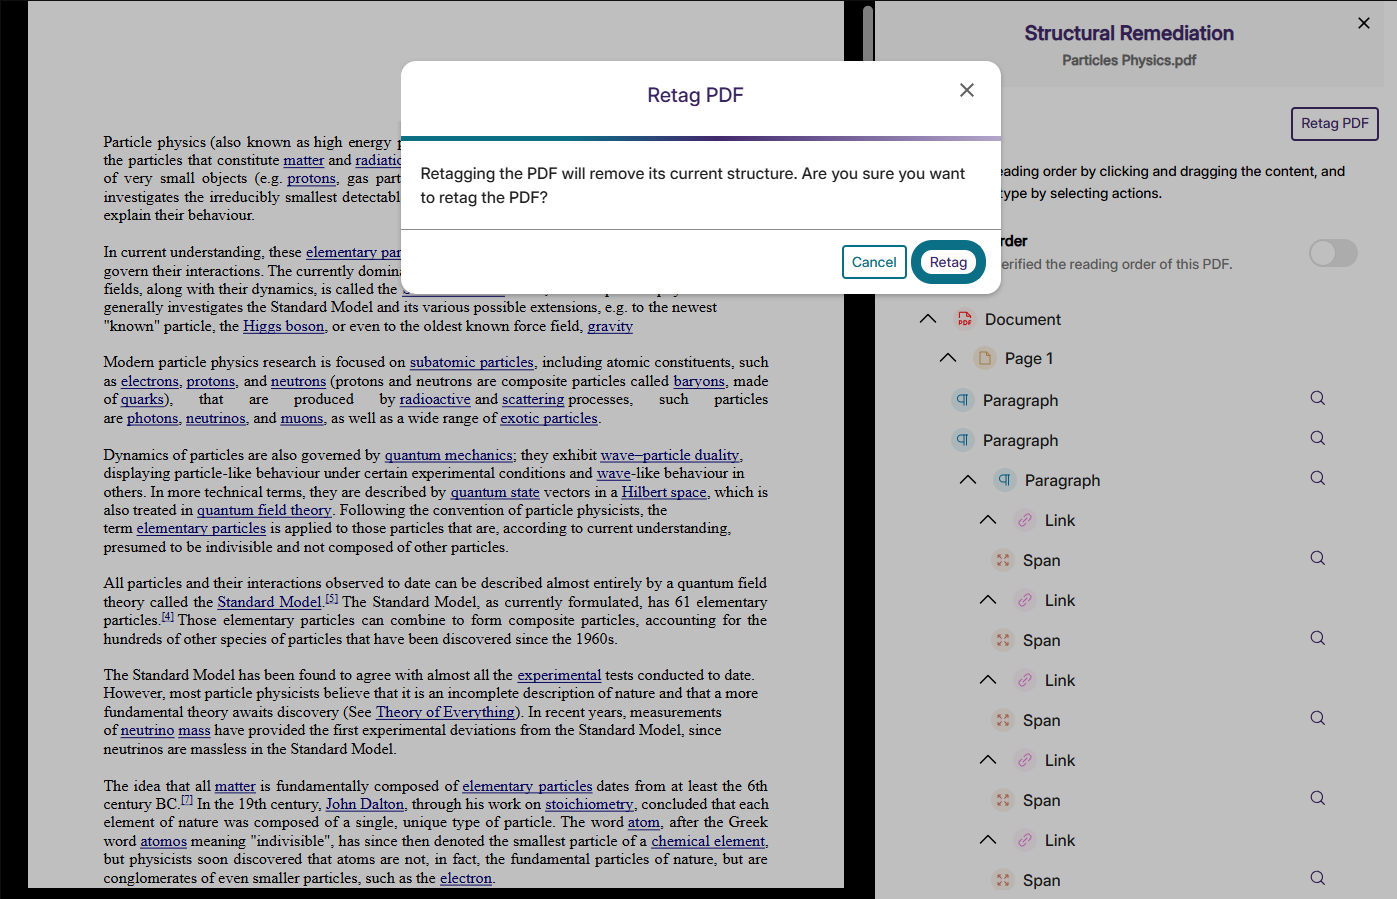Collapse the third Paragraph node chevron

coord(968,480)
